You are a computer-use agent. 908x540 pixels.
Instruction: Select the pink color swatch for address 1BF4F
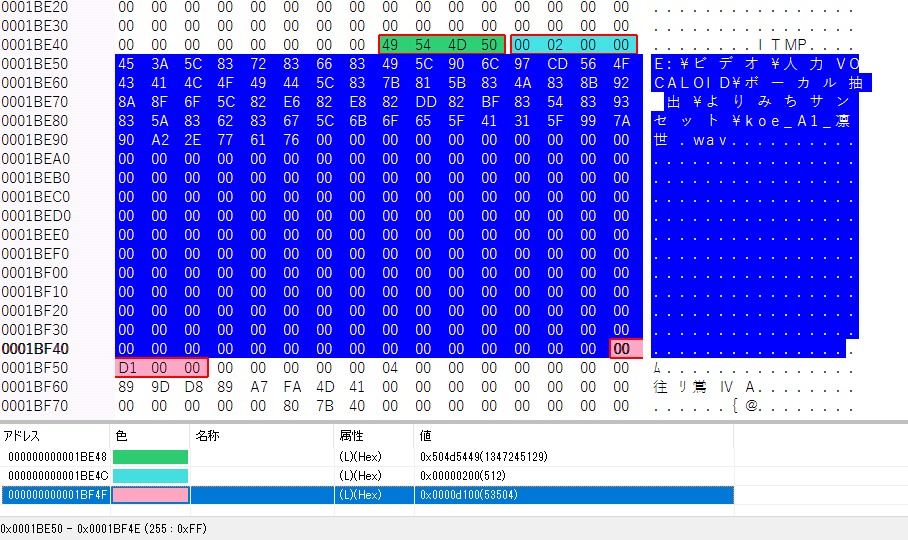pos(150,495)
